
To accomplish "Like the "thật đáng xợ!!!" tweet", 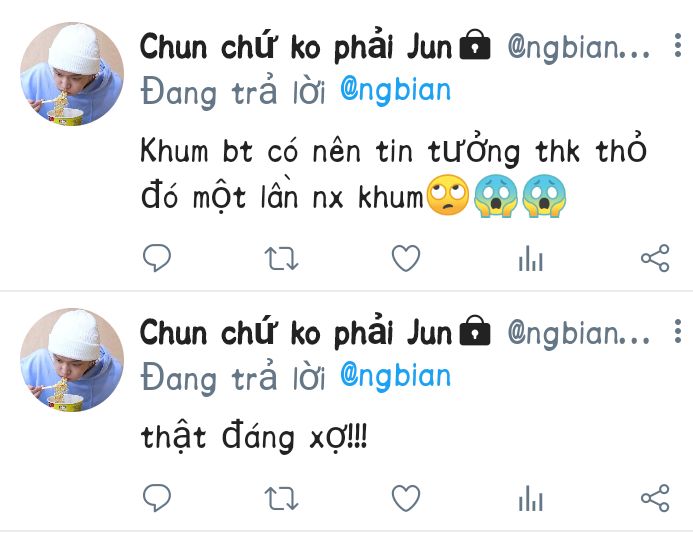I will coord(406,498).
